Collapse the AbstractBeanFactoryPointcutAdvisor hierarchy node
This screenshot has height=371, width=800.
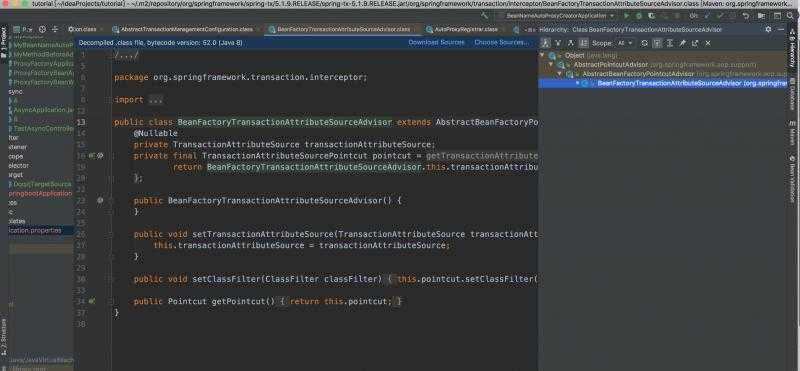pyautogui.click(x=560, y=74)
